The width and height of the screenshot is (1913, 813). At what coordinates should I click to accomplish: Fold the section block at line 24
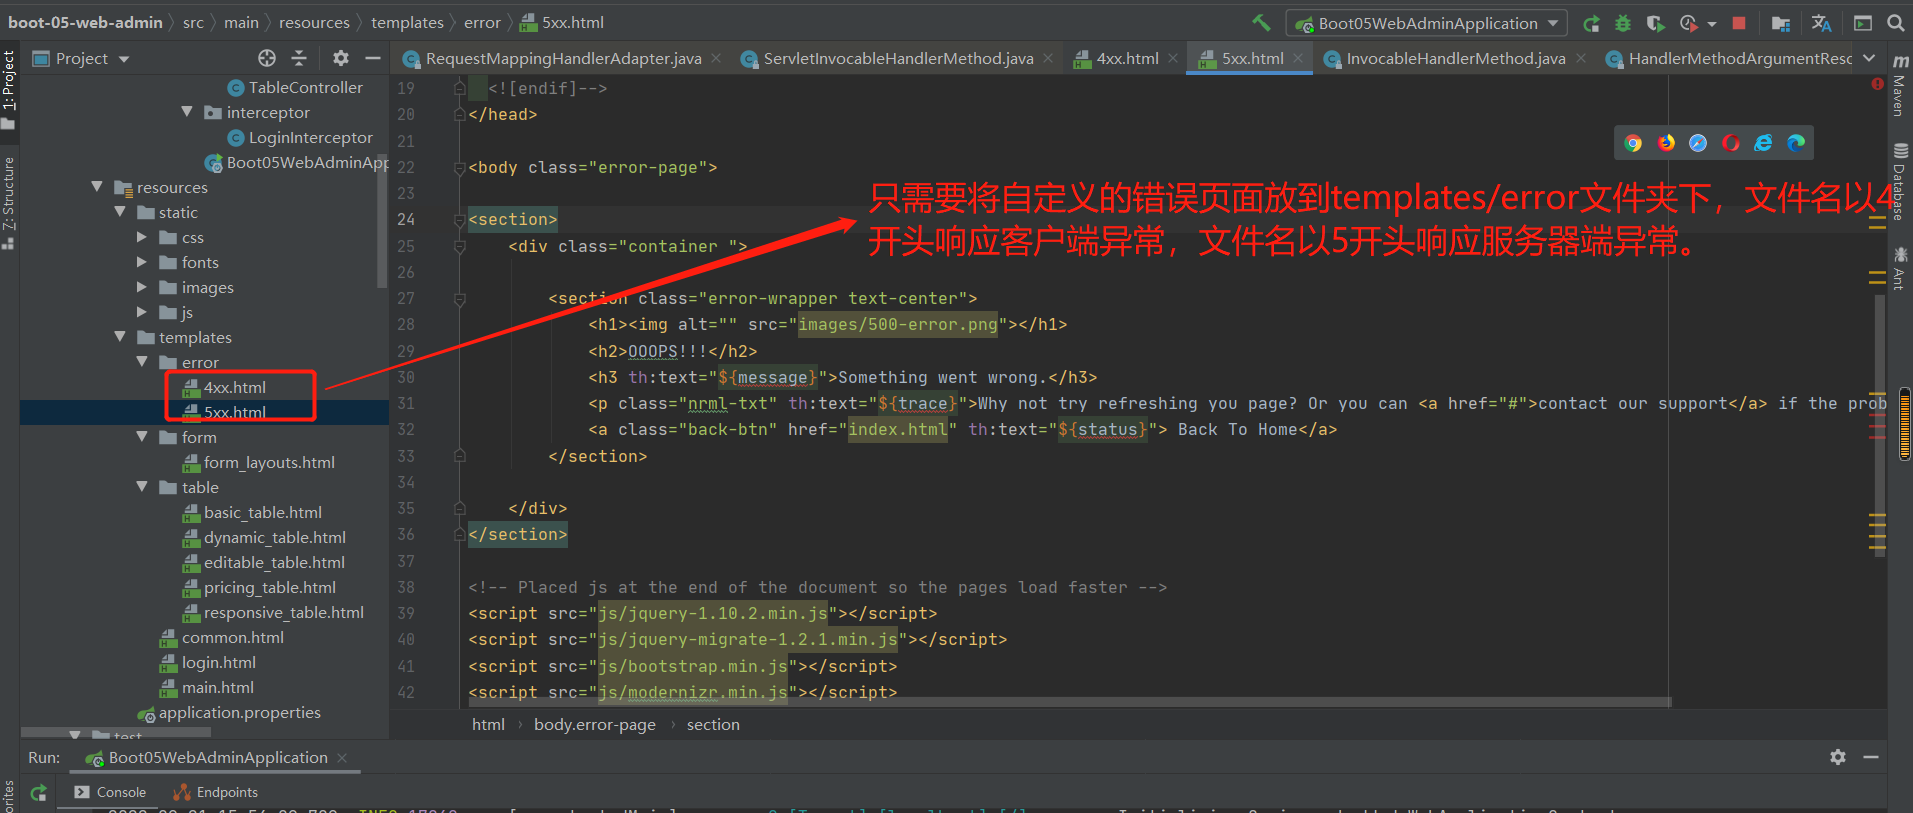[459, 219]
